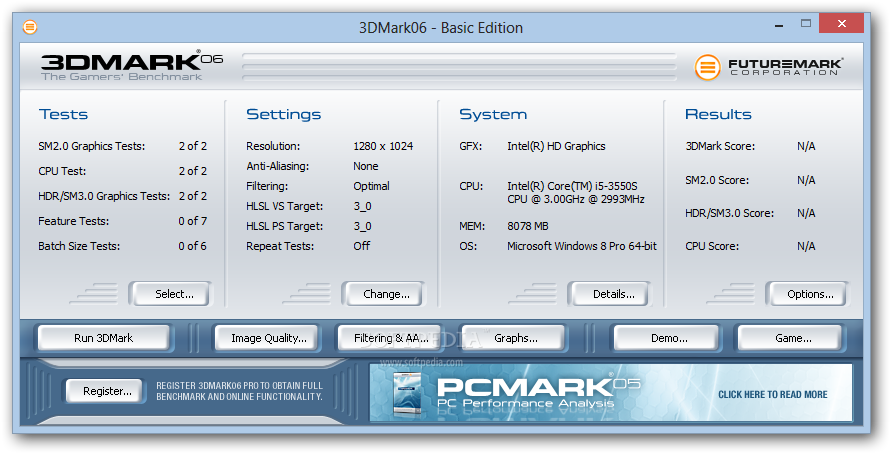Viewport: 891px width, 454px height.
Task: Click the 'Batch Size Tests:' label
Action: tap(79, 246)
